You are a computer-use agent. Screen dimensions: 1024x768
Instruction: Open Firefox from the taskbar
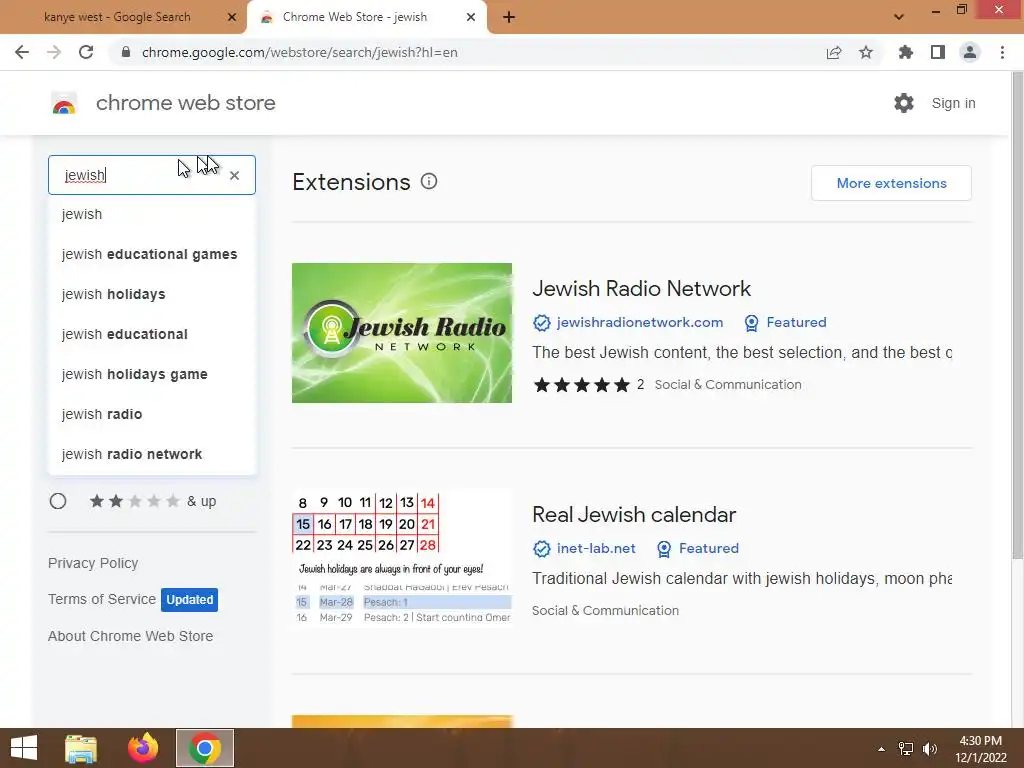tap(143, 748)
